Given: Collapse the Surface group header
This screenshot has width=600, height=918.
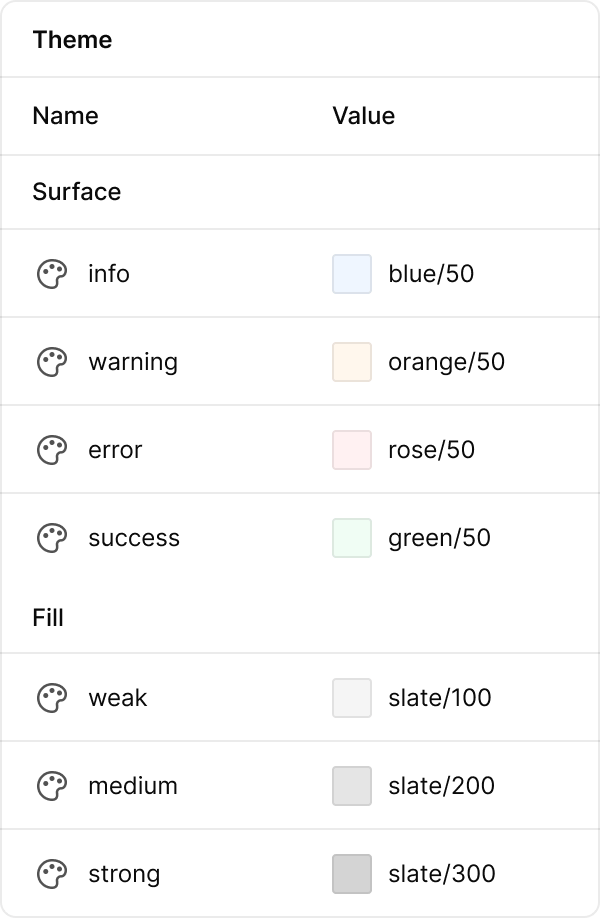Looking at the screenshot, I should pyautogui.click(x=77, y=192).
